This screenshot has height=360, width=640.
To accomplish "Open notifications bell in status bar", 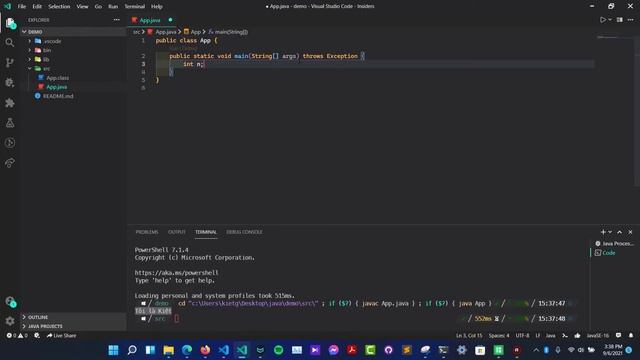I will pos(631,336).
